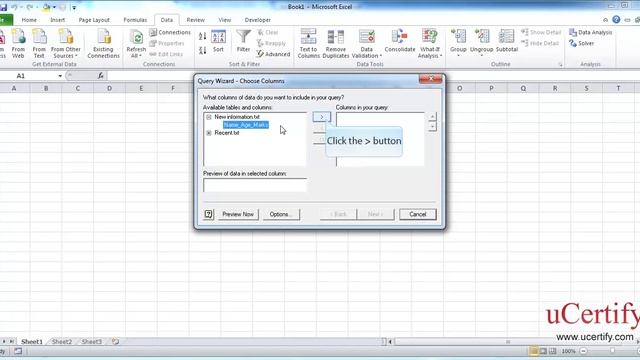The width and height of the screenshot is (640, 360).
Task: Switch to Page Layout view in status bar
Action: tap(543, 351)
